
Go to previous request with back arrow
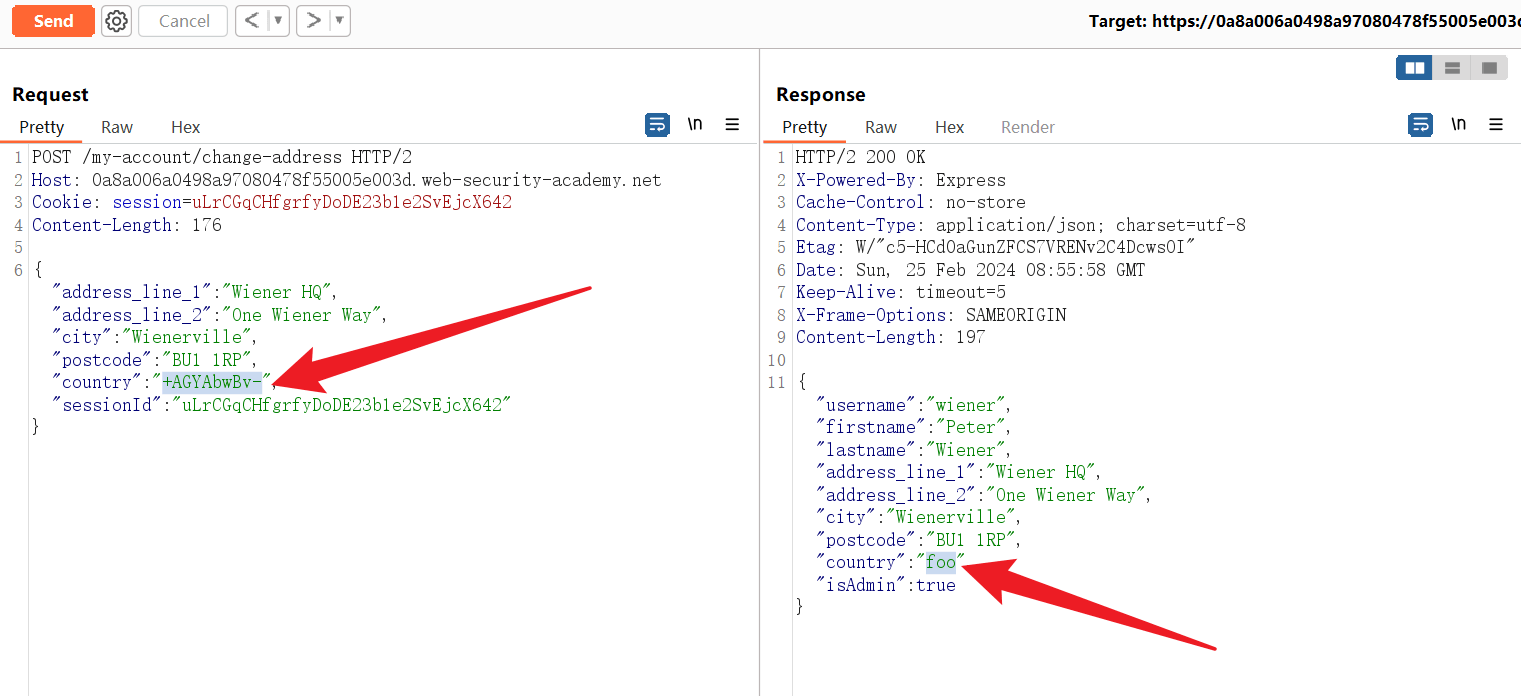252,21
